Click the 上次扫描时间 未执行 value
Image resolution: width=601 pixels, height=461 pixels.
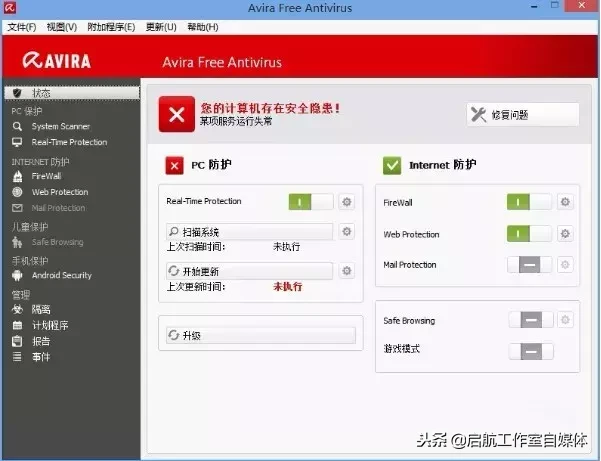point(286,247)
